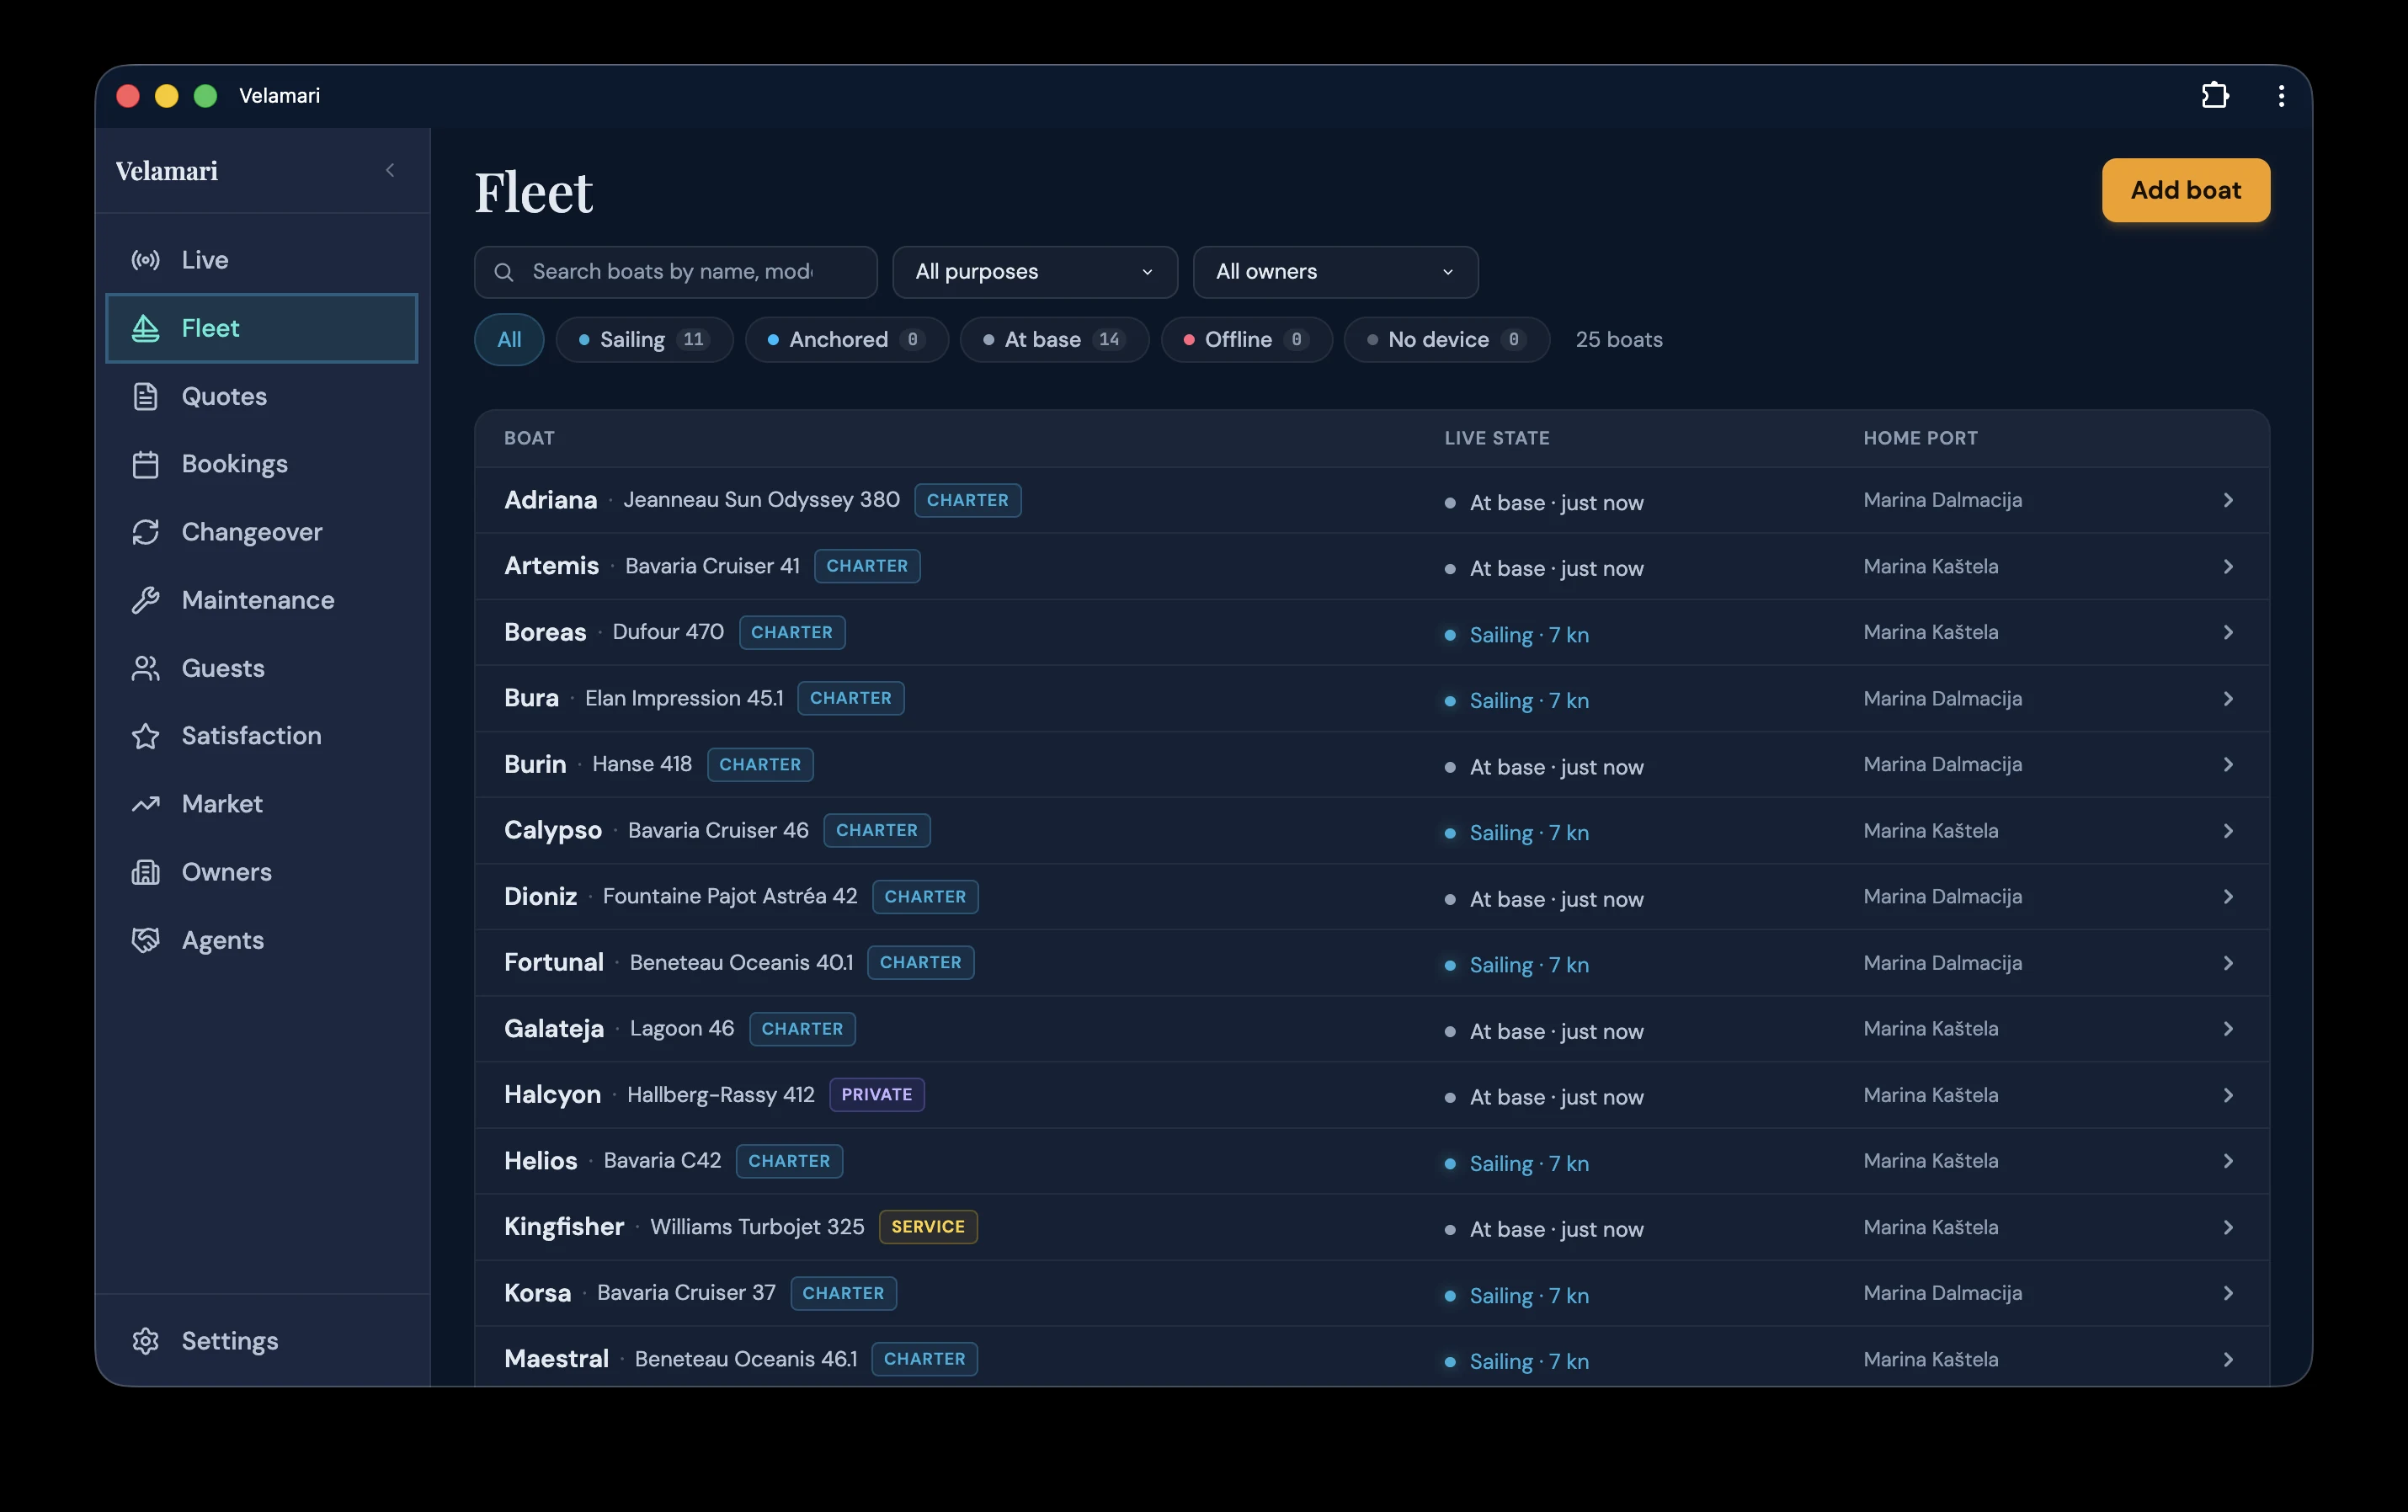Image resolution: width=2408 pixels, height=1512 pixels.
Task: Open the All purposes dropdown
Action: 1035,272
